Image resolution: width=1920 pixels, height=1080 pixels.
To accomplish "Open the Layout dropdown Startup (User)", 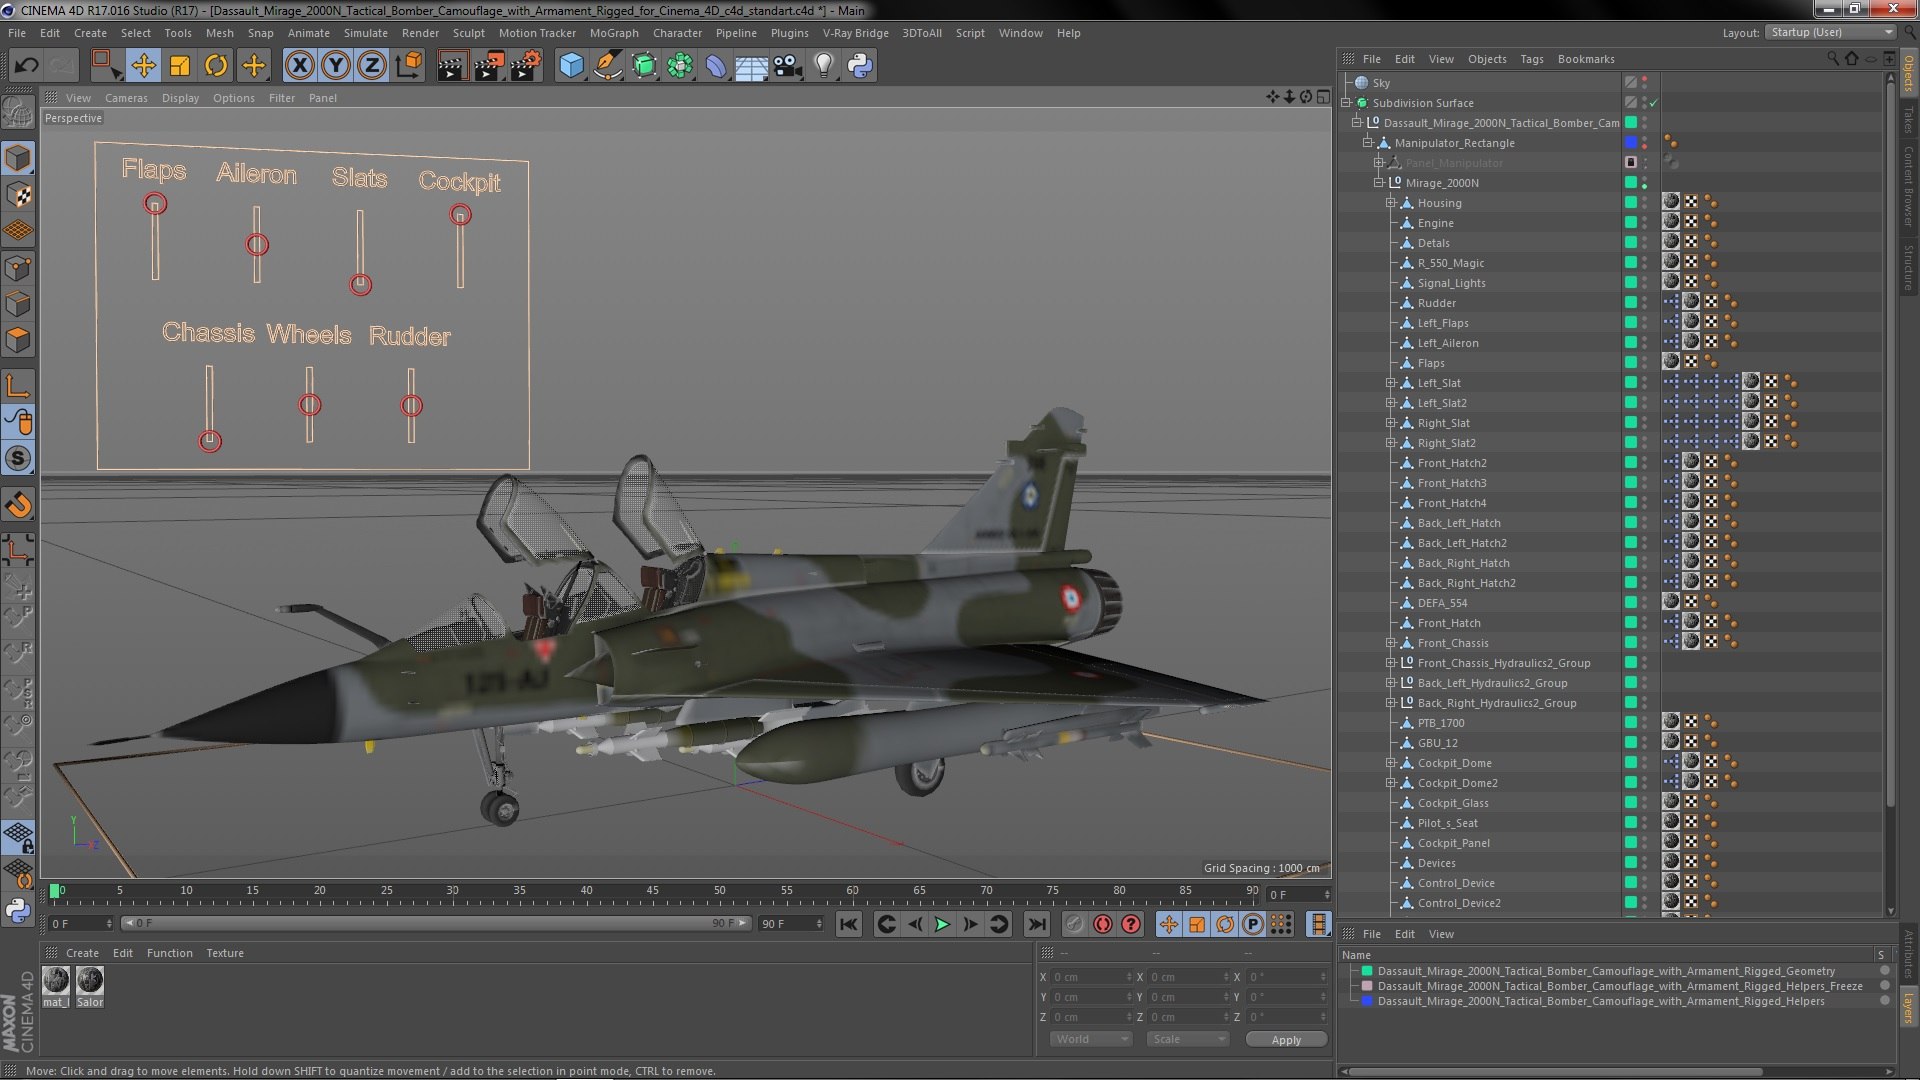I will point(1829,32).
